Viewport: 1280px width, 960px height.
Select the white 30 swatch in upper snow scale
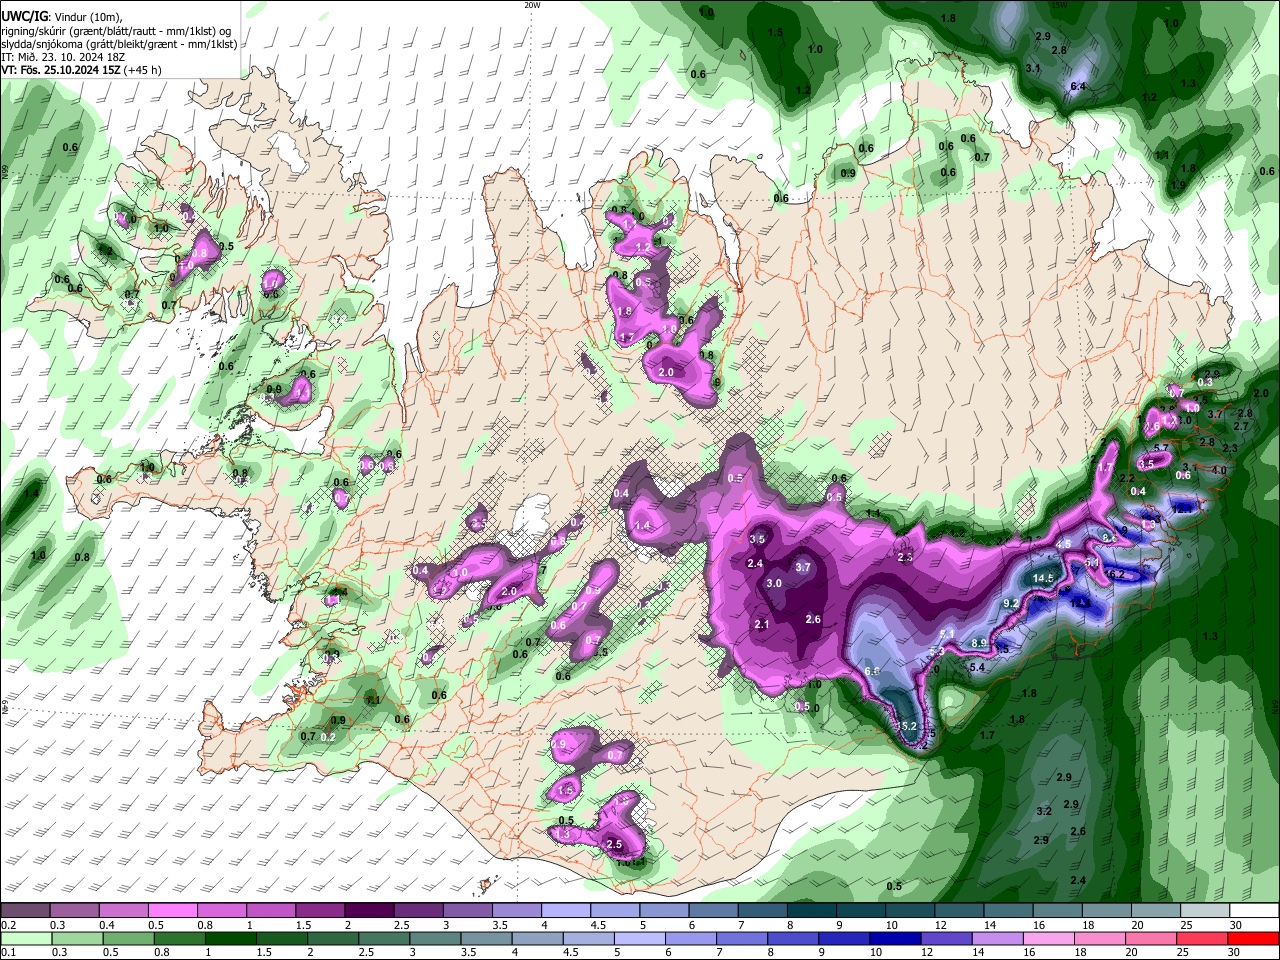1255,910
